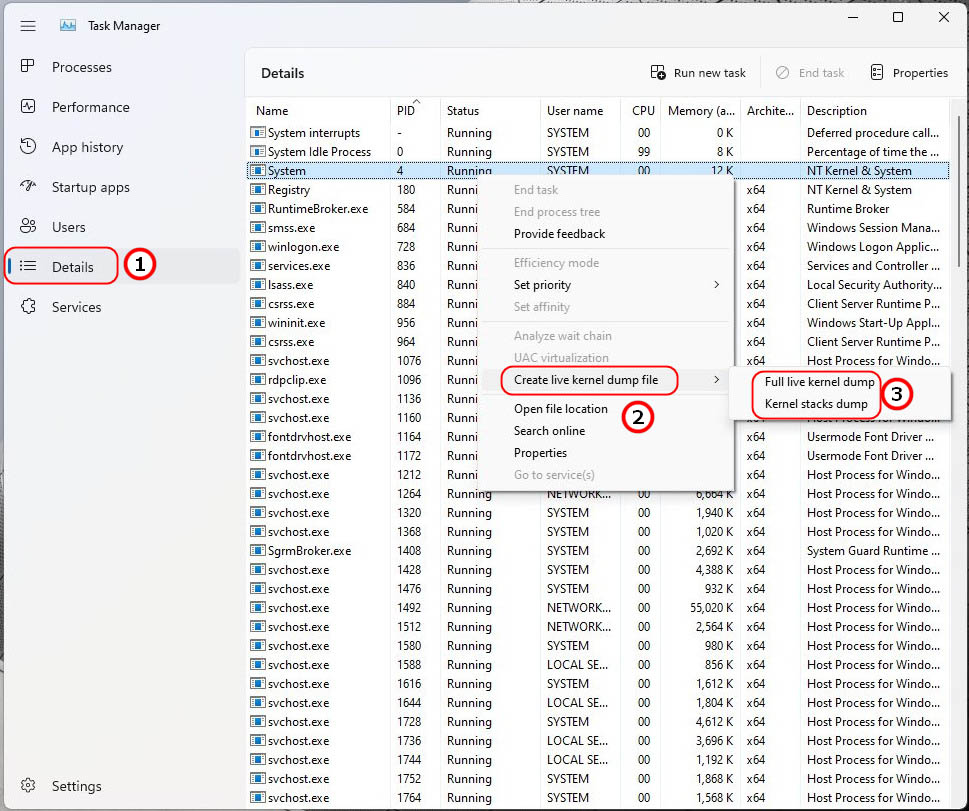Click the System Guard Runtime description
969x811 pixels.
(x=873, y=551)
